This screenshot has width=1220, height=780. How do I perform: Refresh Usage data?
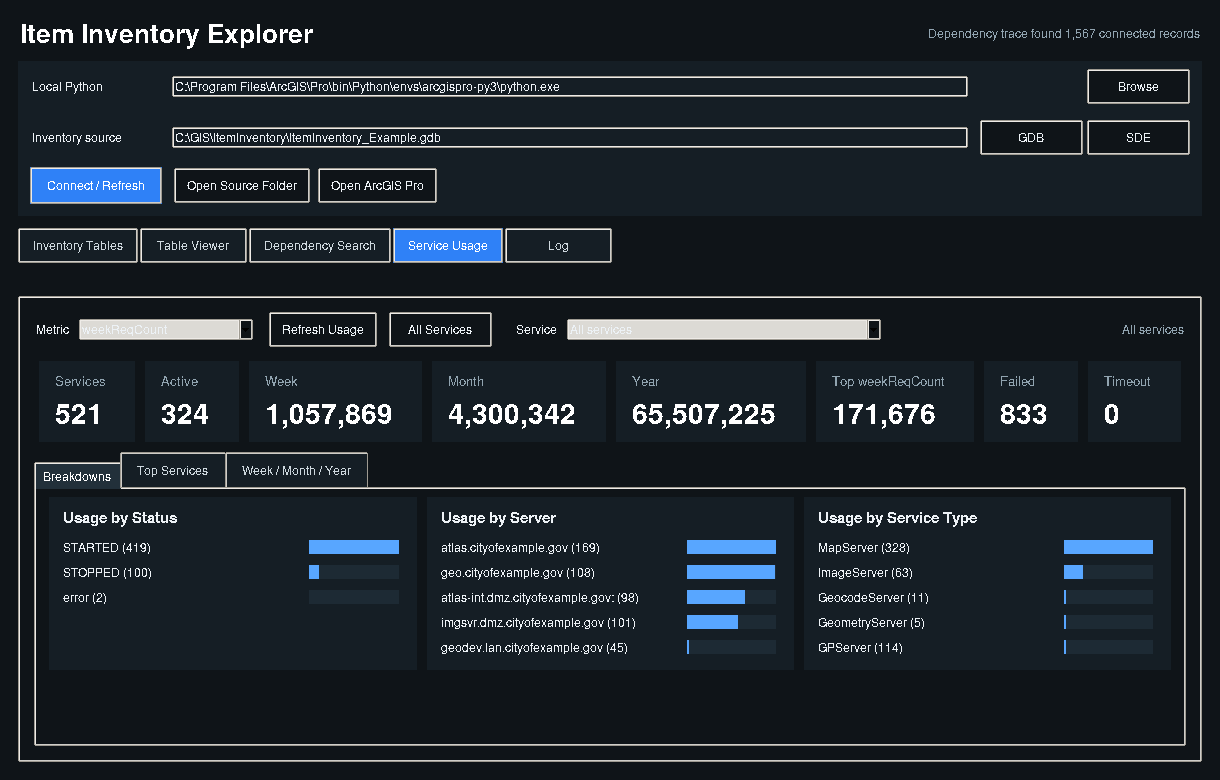323,330
